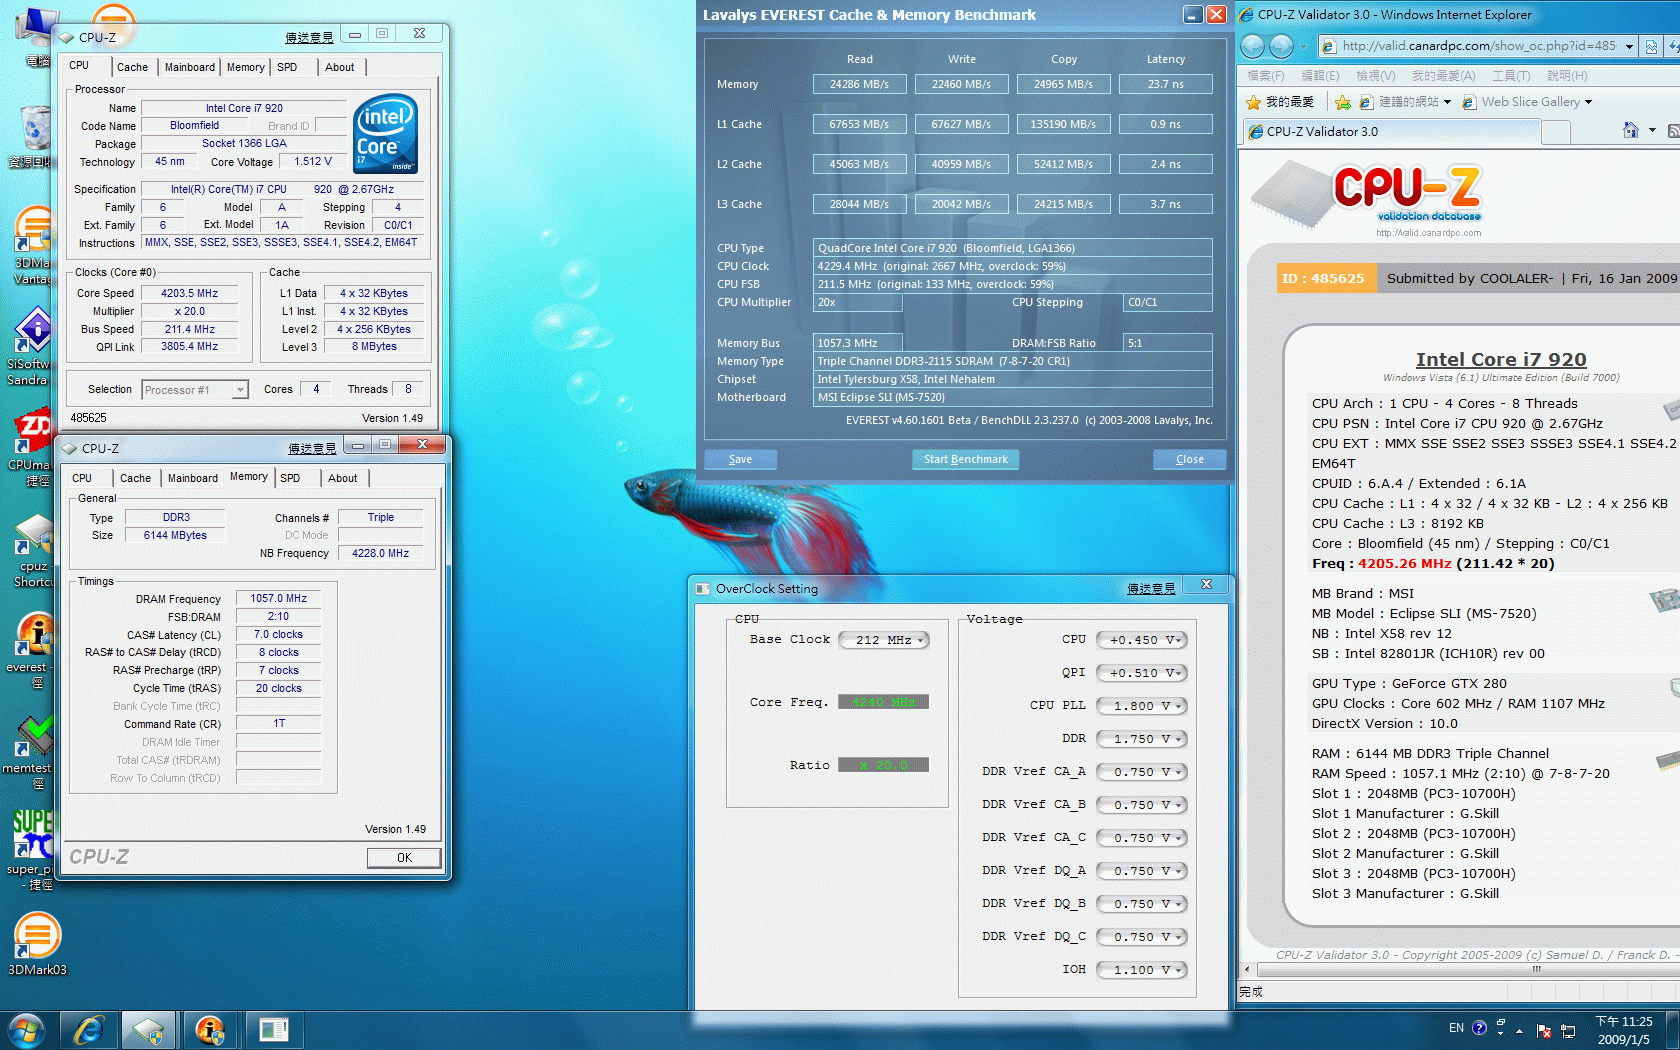Open the IE 檔案(F) menu
Image resolution: width=1680 pixels, height=1050 pixels.
pos(1265,76)
